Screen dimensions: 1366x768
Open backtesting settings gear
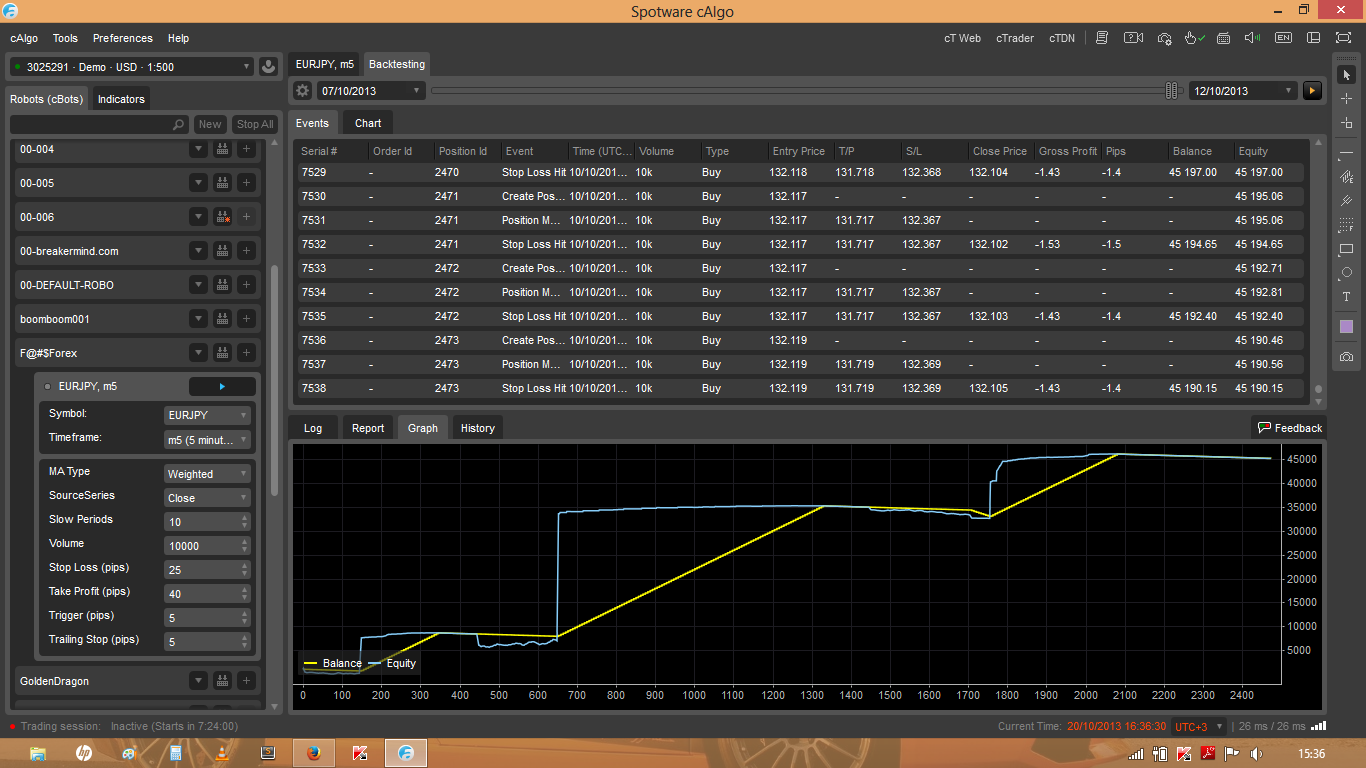coord(303,91)
